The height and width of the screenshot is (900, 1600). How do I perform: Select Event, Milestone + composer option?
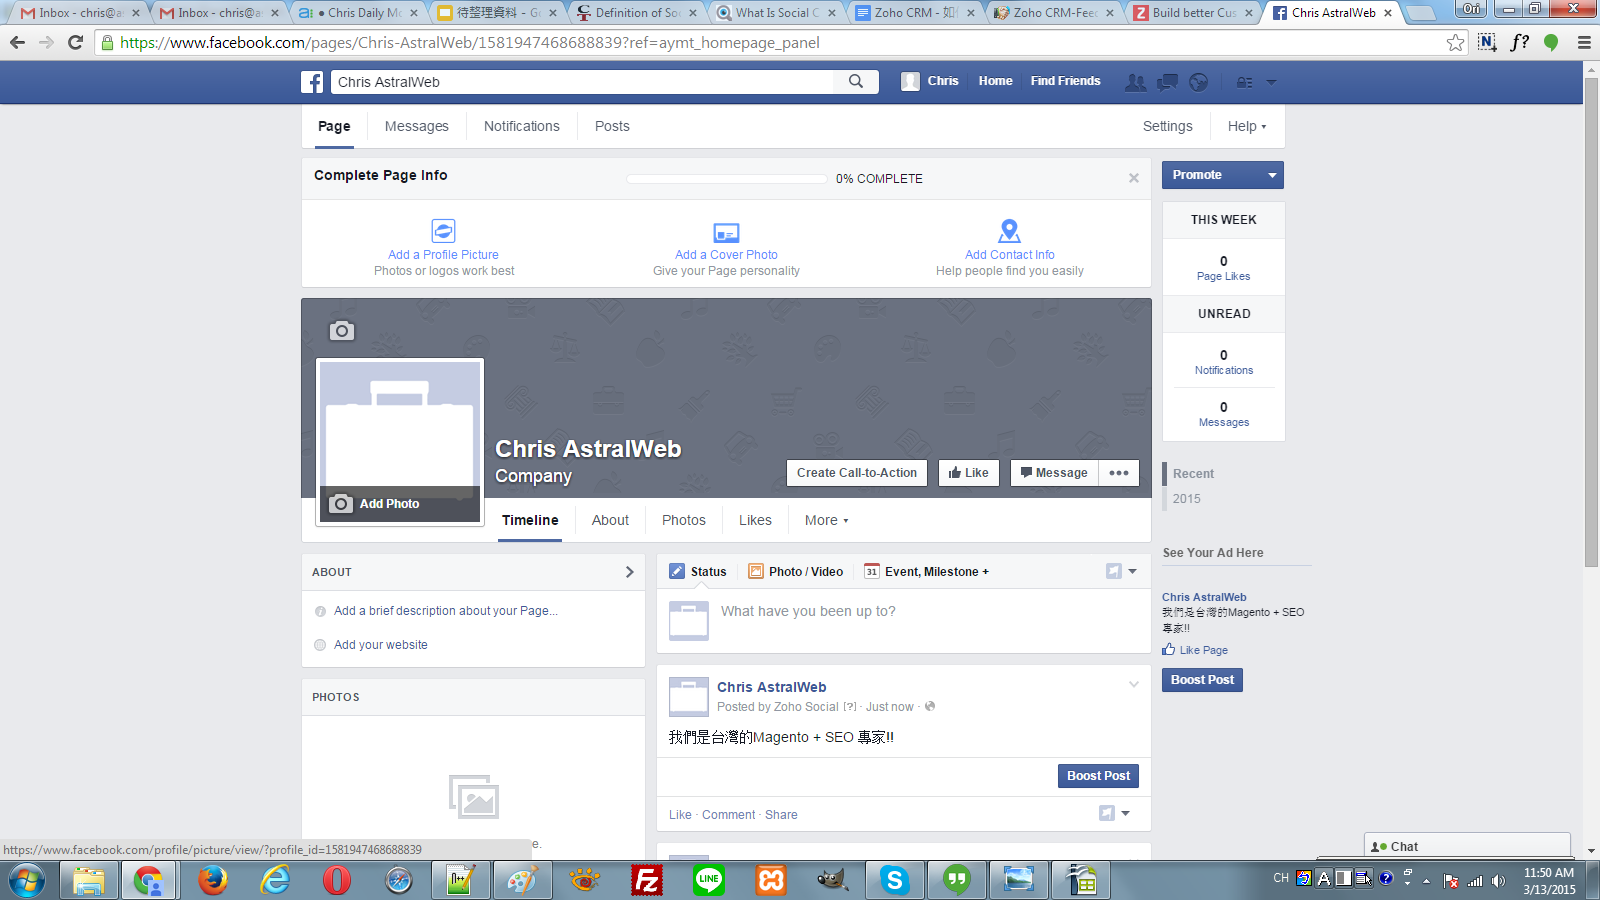click(x=927, y=572)
